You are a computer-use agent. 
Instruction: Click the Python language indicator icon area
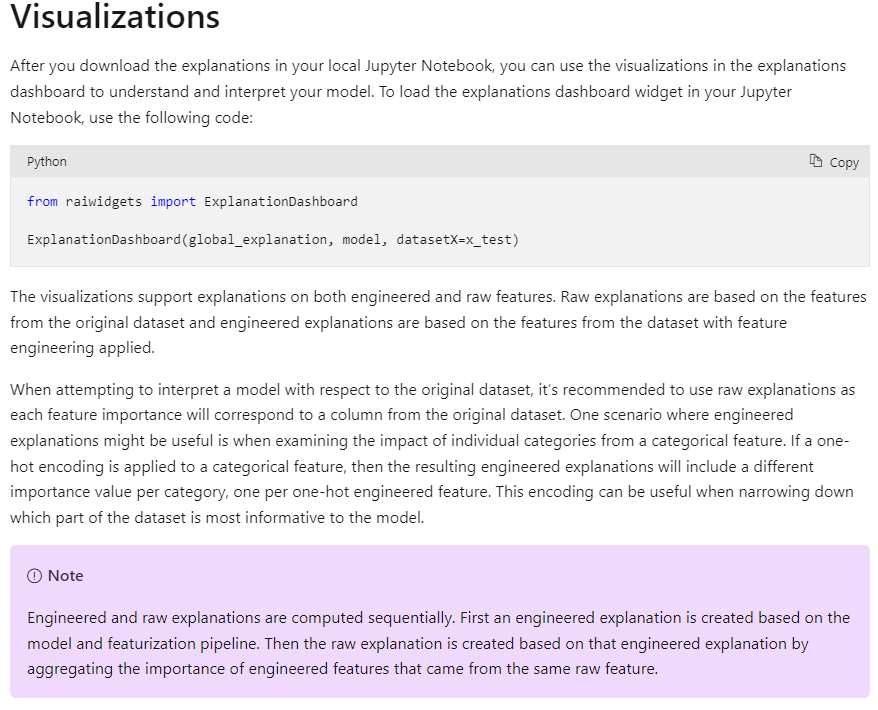(x=46, y=161)
